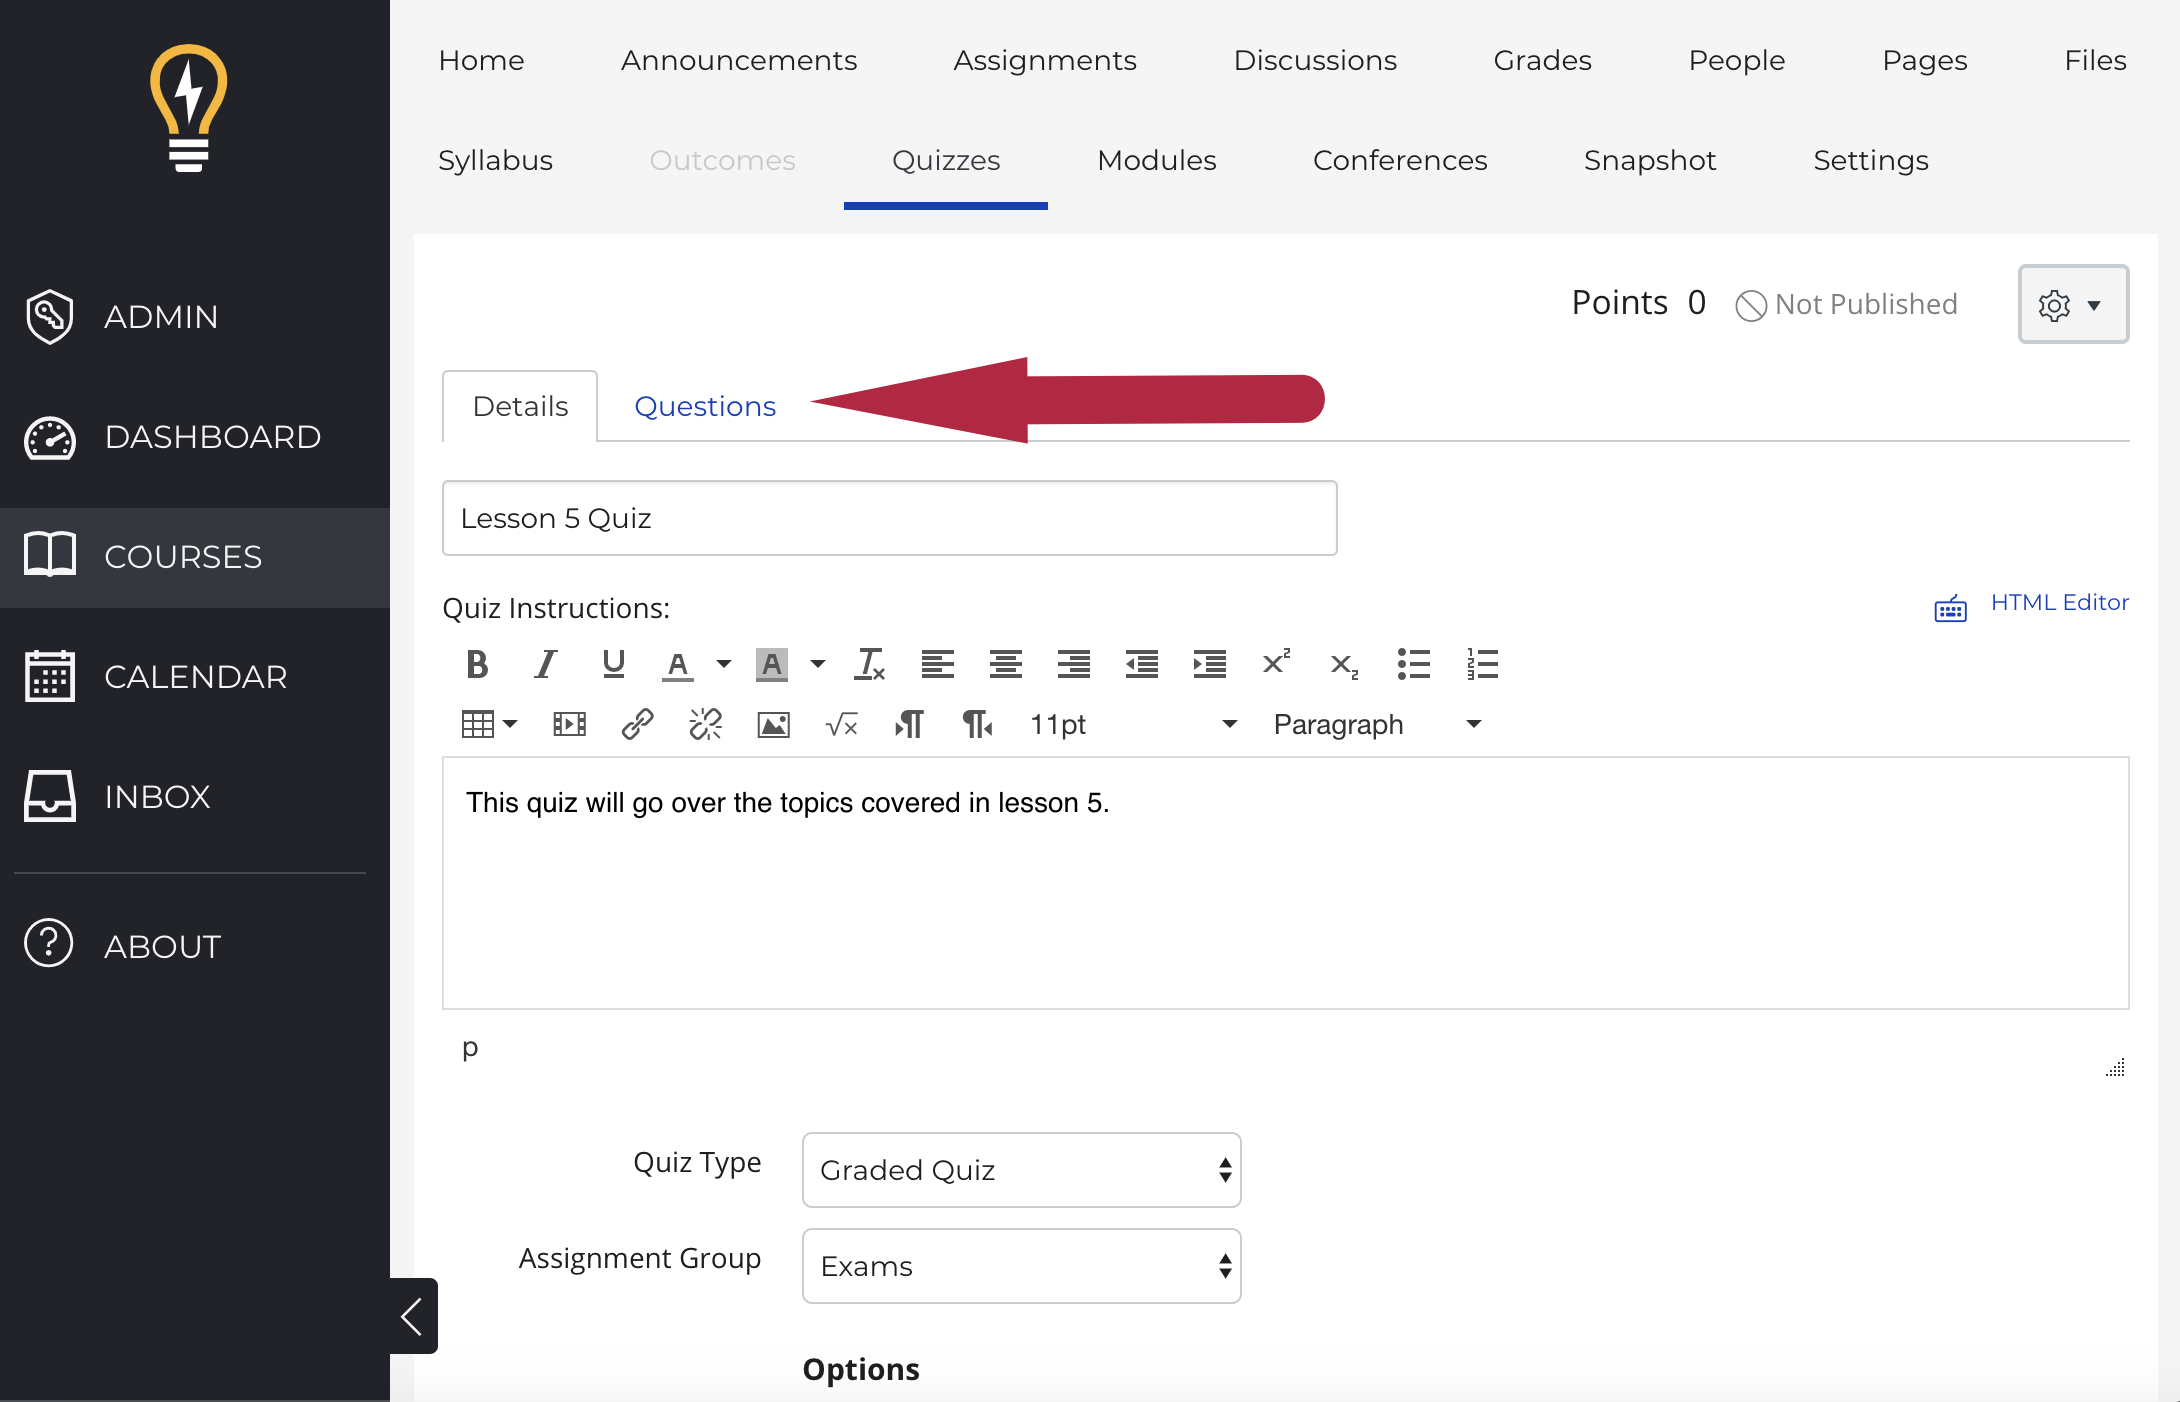Open the Announcements tab
Image resolution: width=2180 pixels, height=1402 pixels.
739,61
